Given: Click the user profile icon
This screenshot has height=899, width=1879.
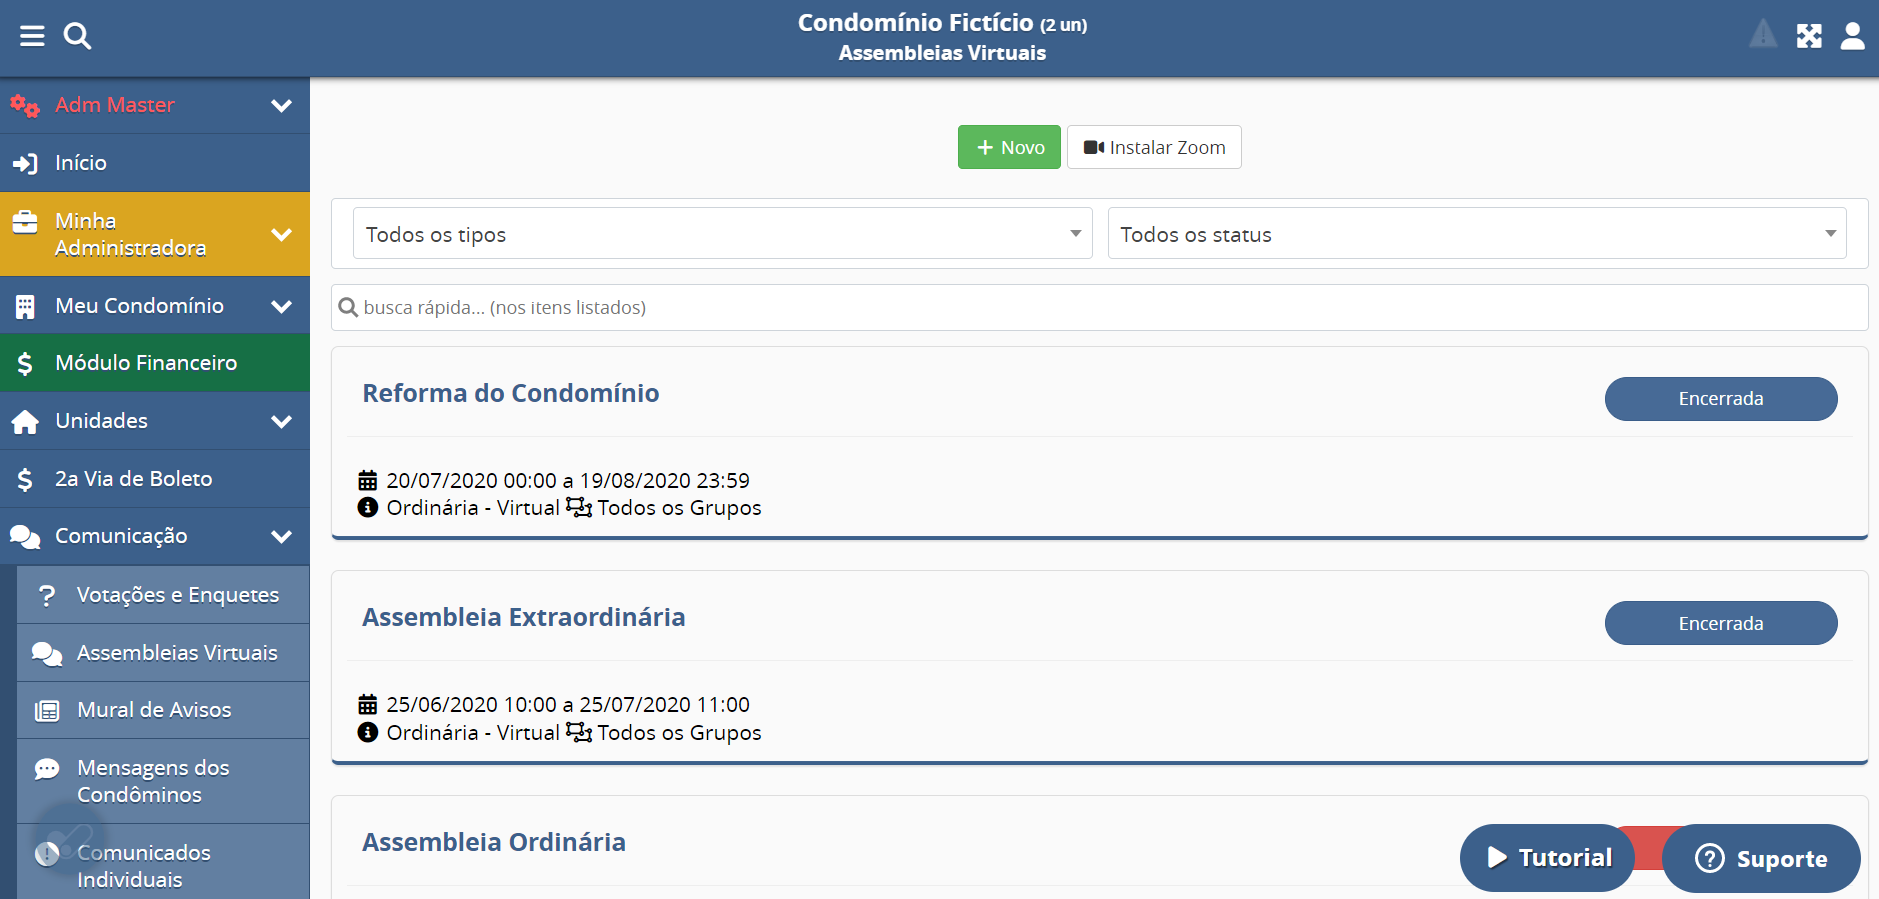Looking at the screenshot, I should [1852, 37].
